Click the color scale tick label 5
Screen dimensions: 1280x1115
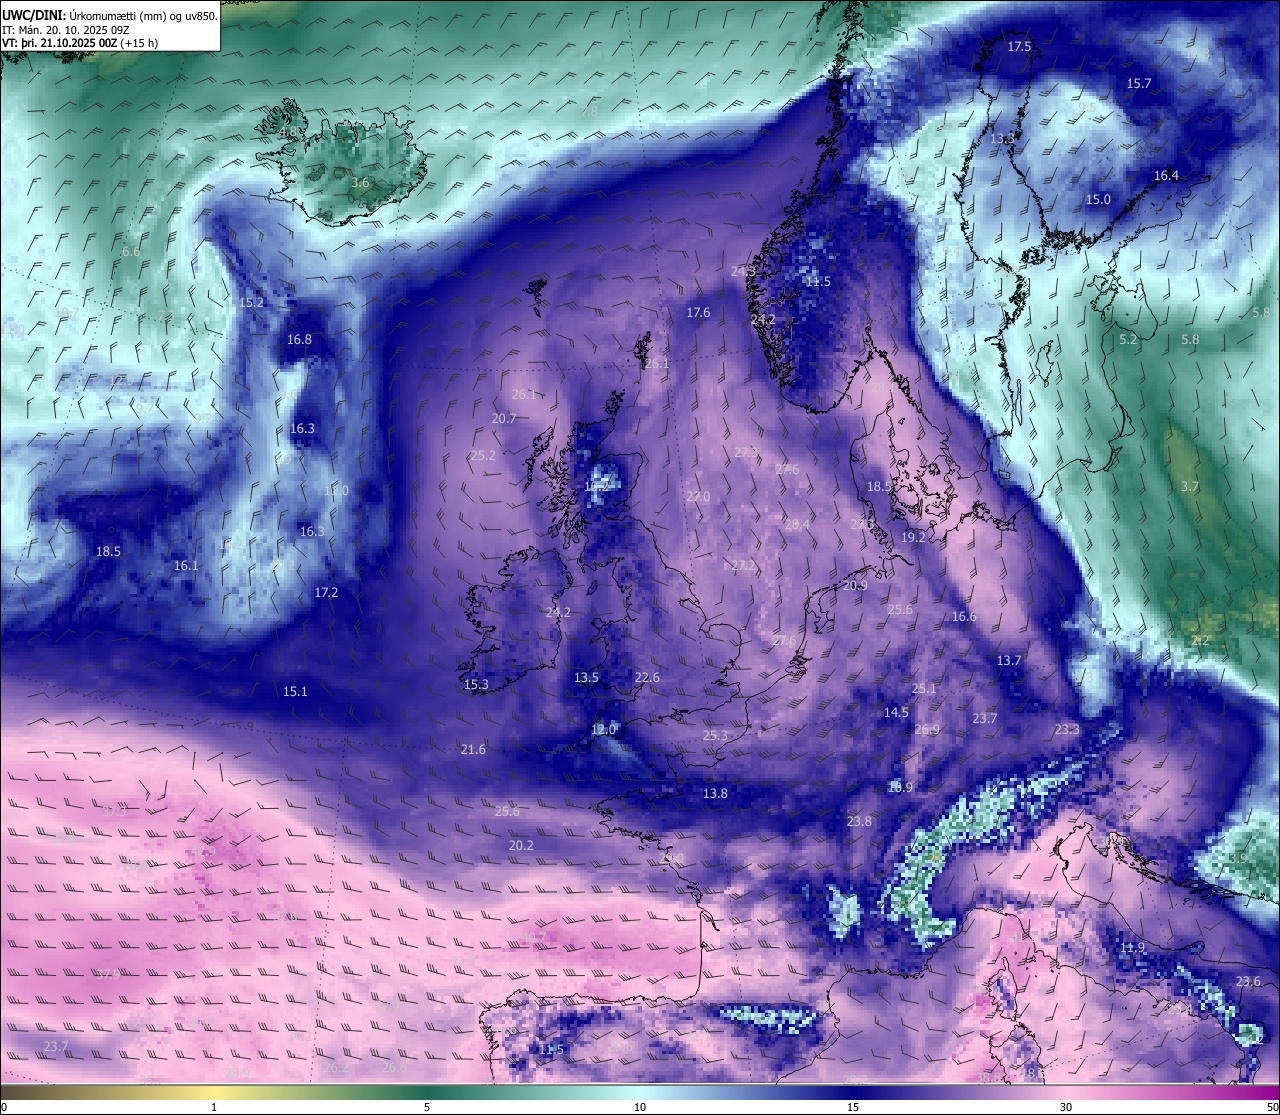tap(427, 1106)
